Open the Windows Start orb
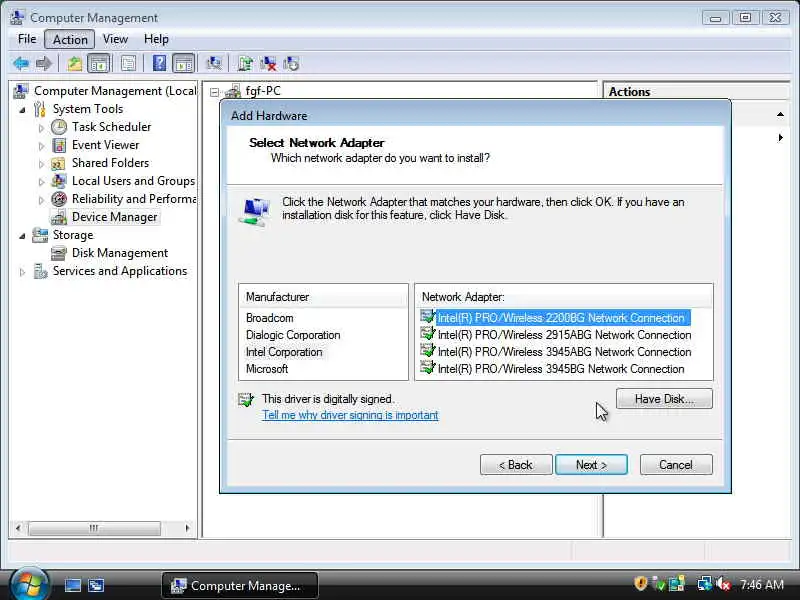Image resolution: width=800 pixels, height=600 pixels. 29,583
